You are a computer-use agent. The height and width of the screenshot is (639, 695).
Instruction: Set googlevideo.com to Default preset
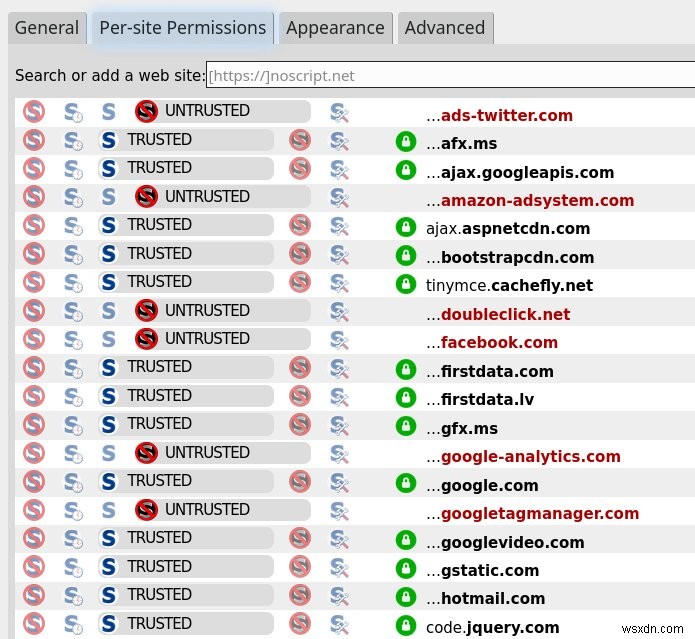click(34, 538)
